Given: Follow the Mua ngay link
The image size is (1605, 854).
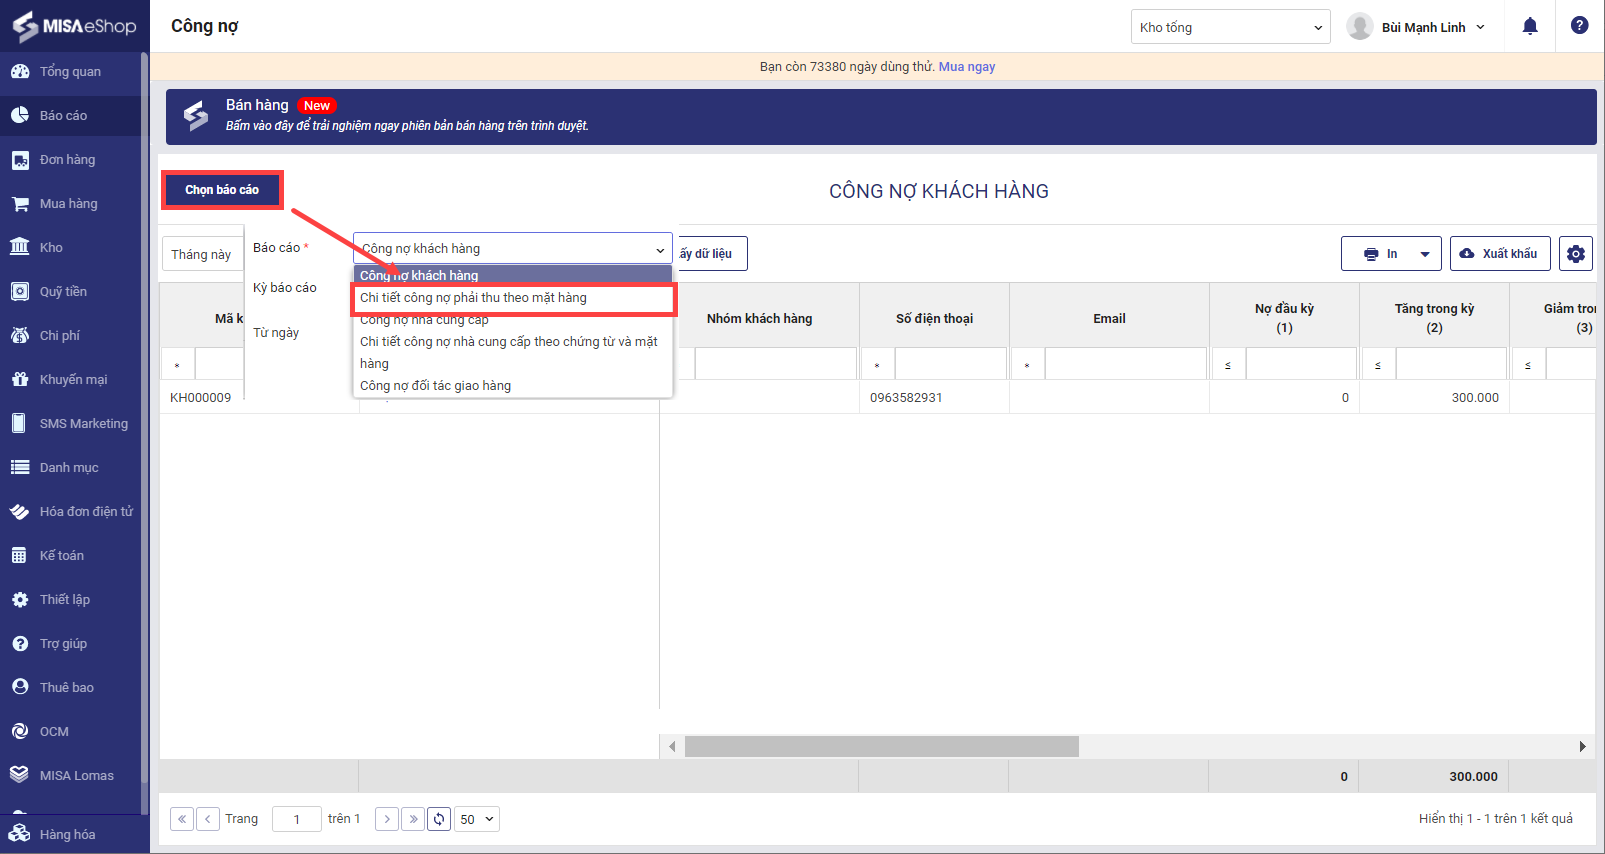Looking at the screenshot, I should tap(967, 67).
